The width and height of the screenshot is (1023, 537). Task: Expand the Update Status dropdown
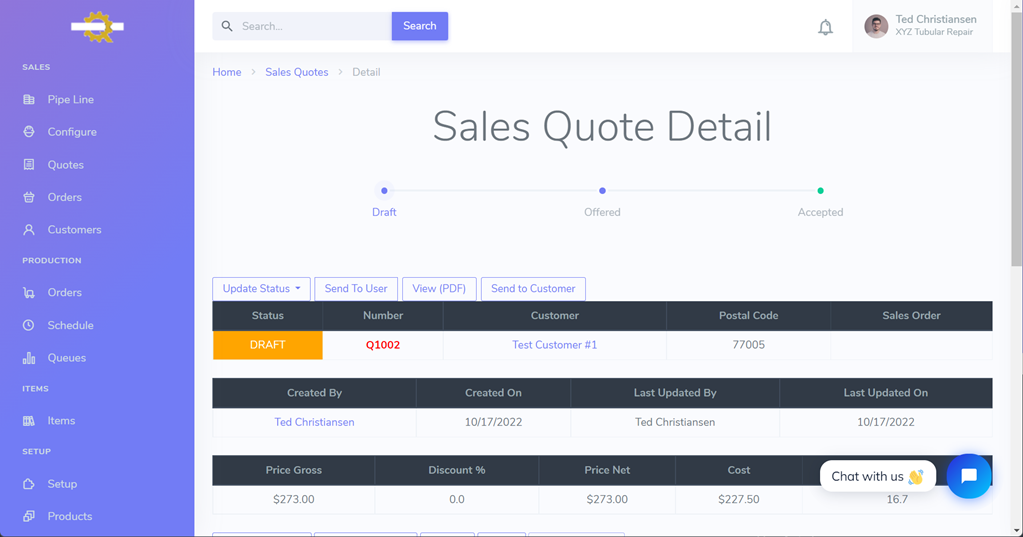[261, 289]
